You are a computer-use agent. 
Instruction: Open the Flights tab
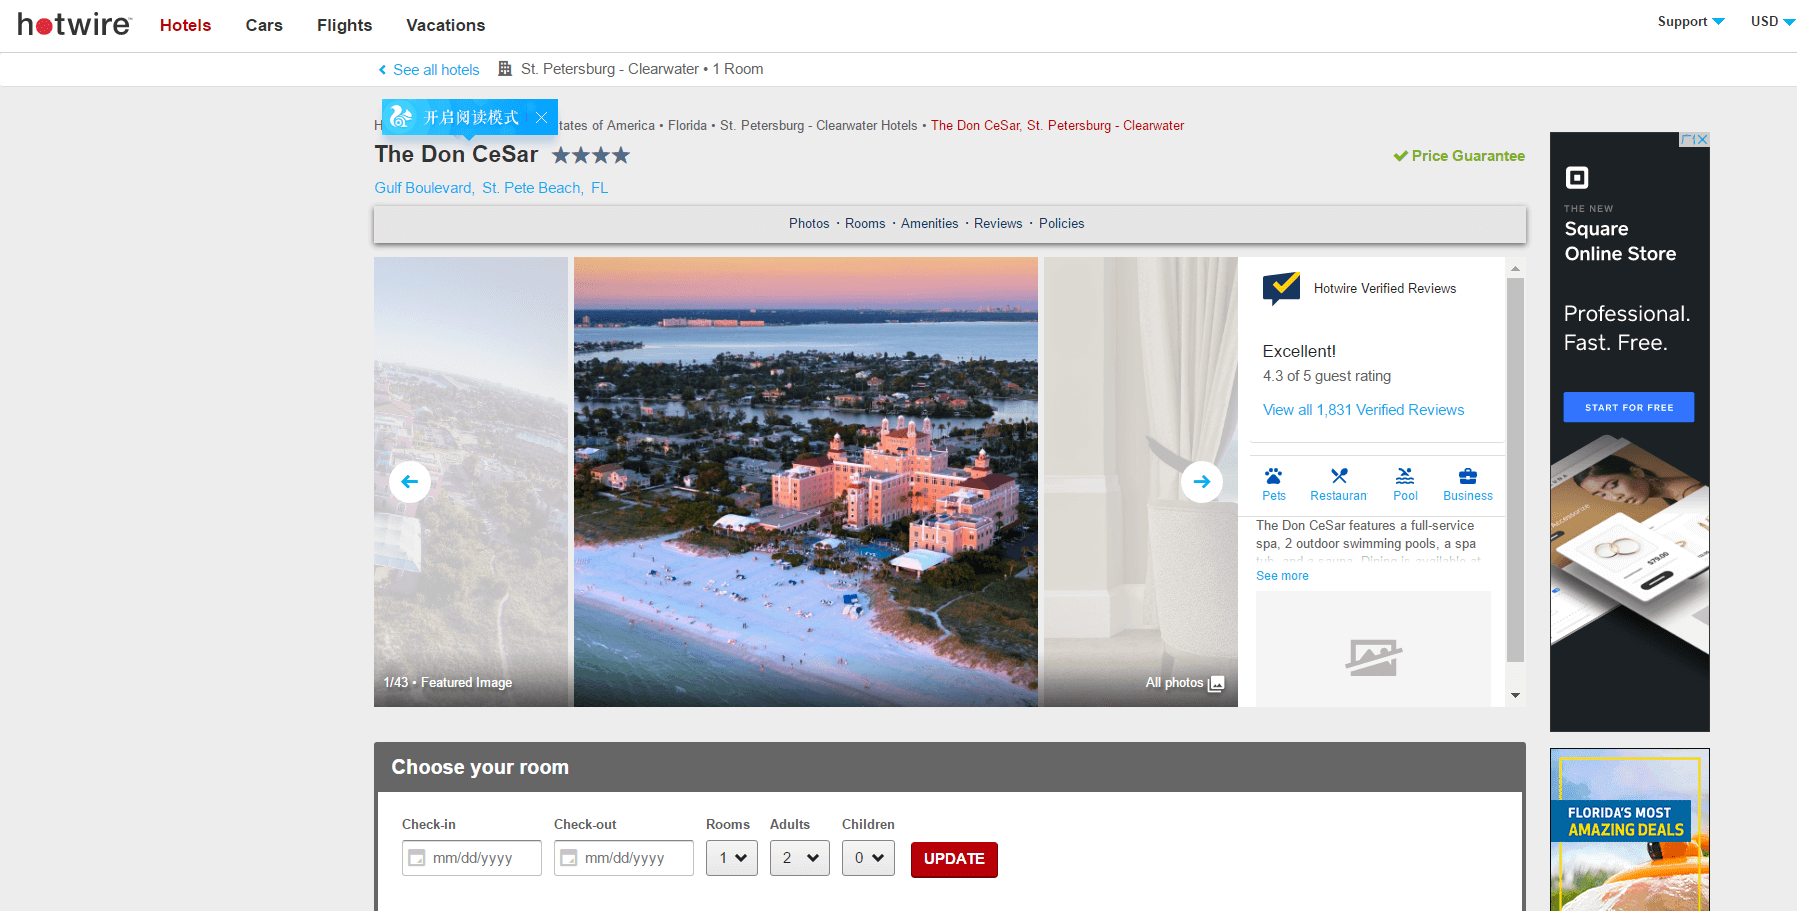pyautogui.click(x=344, y=25)
